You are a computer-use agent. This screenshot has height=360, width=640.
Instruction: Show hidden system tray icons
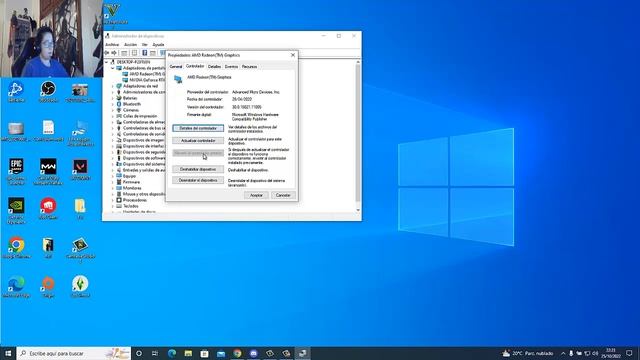coord(563,353)
